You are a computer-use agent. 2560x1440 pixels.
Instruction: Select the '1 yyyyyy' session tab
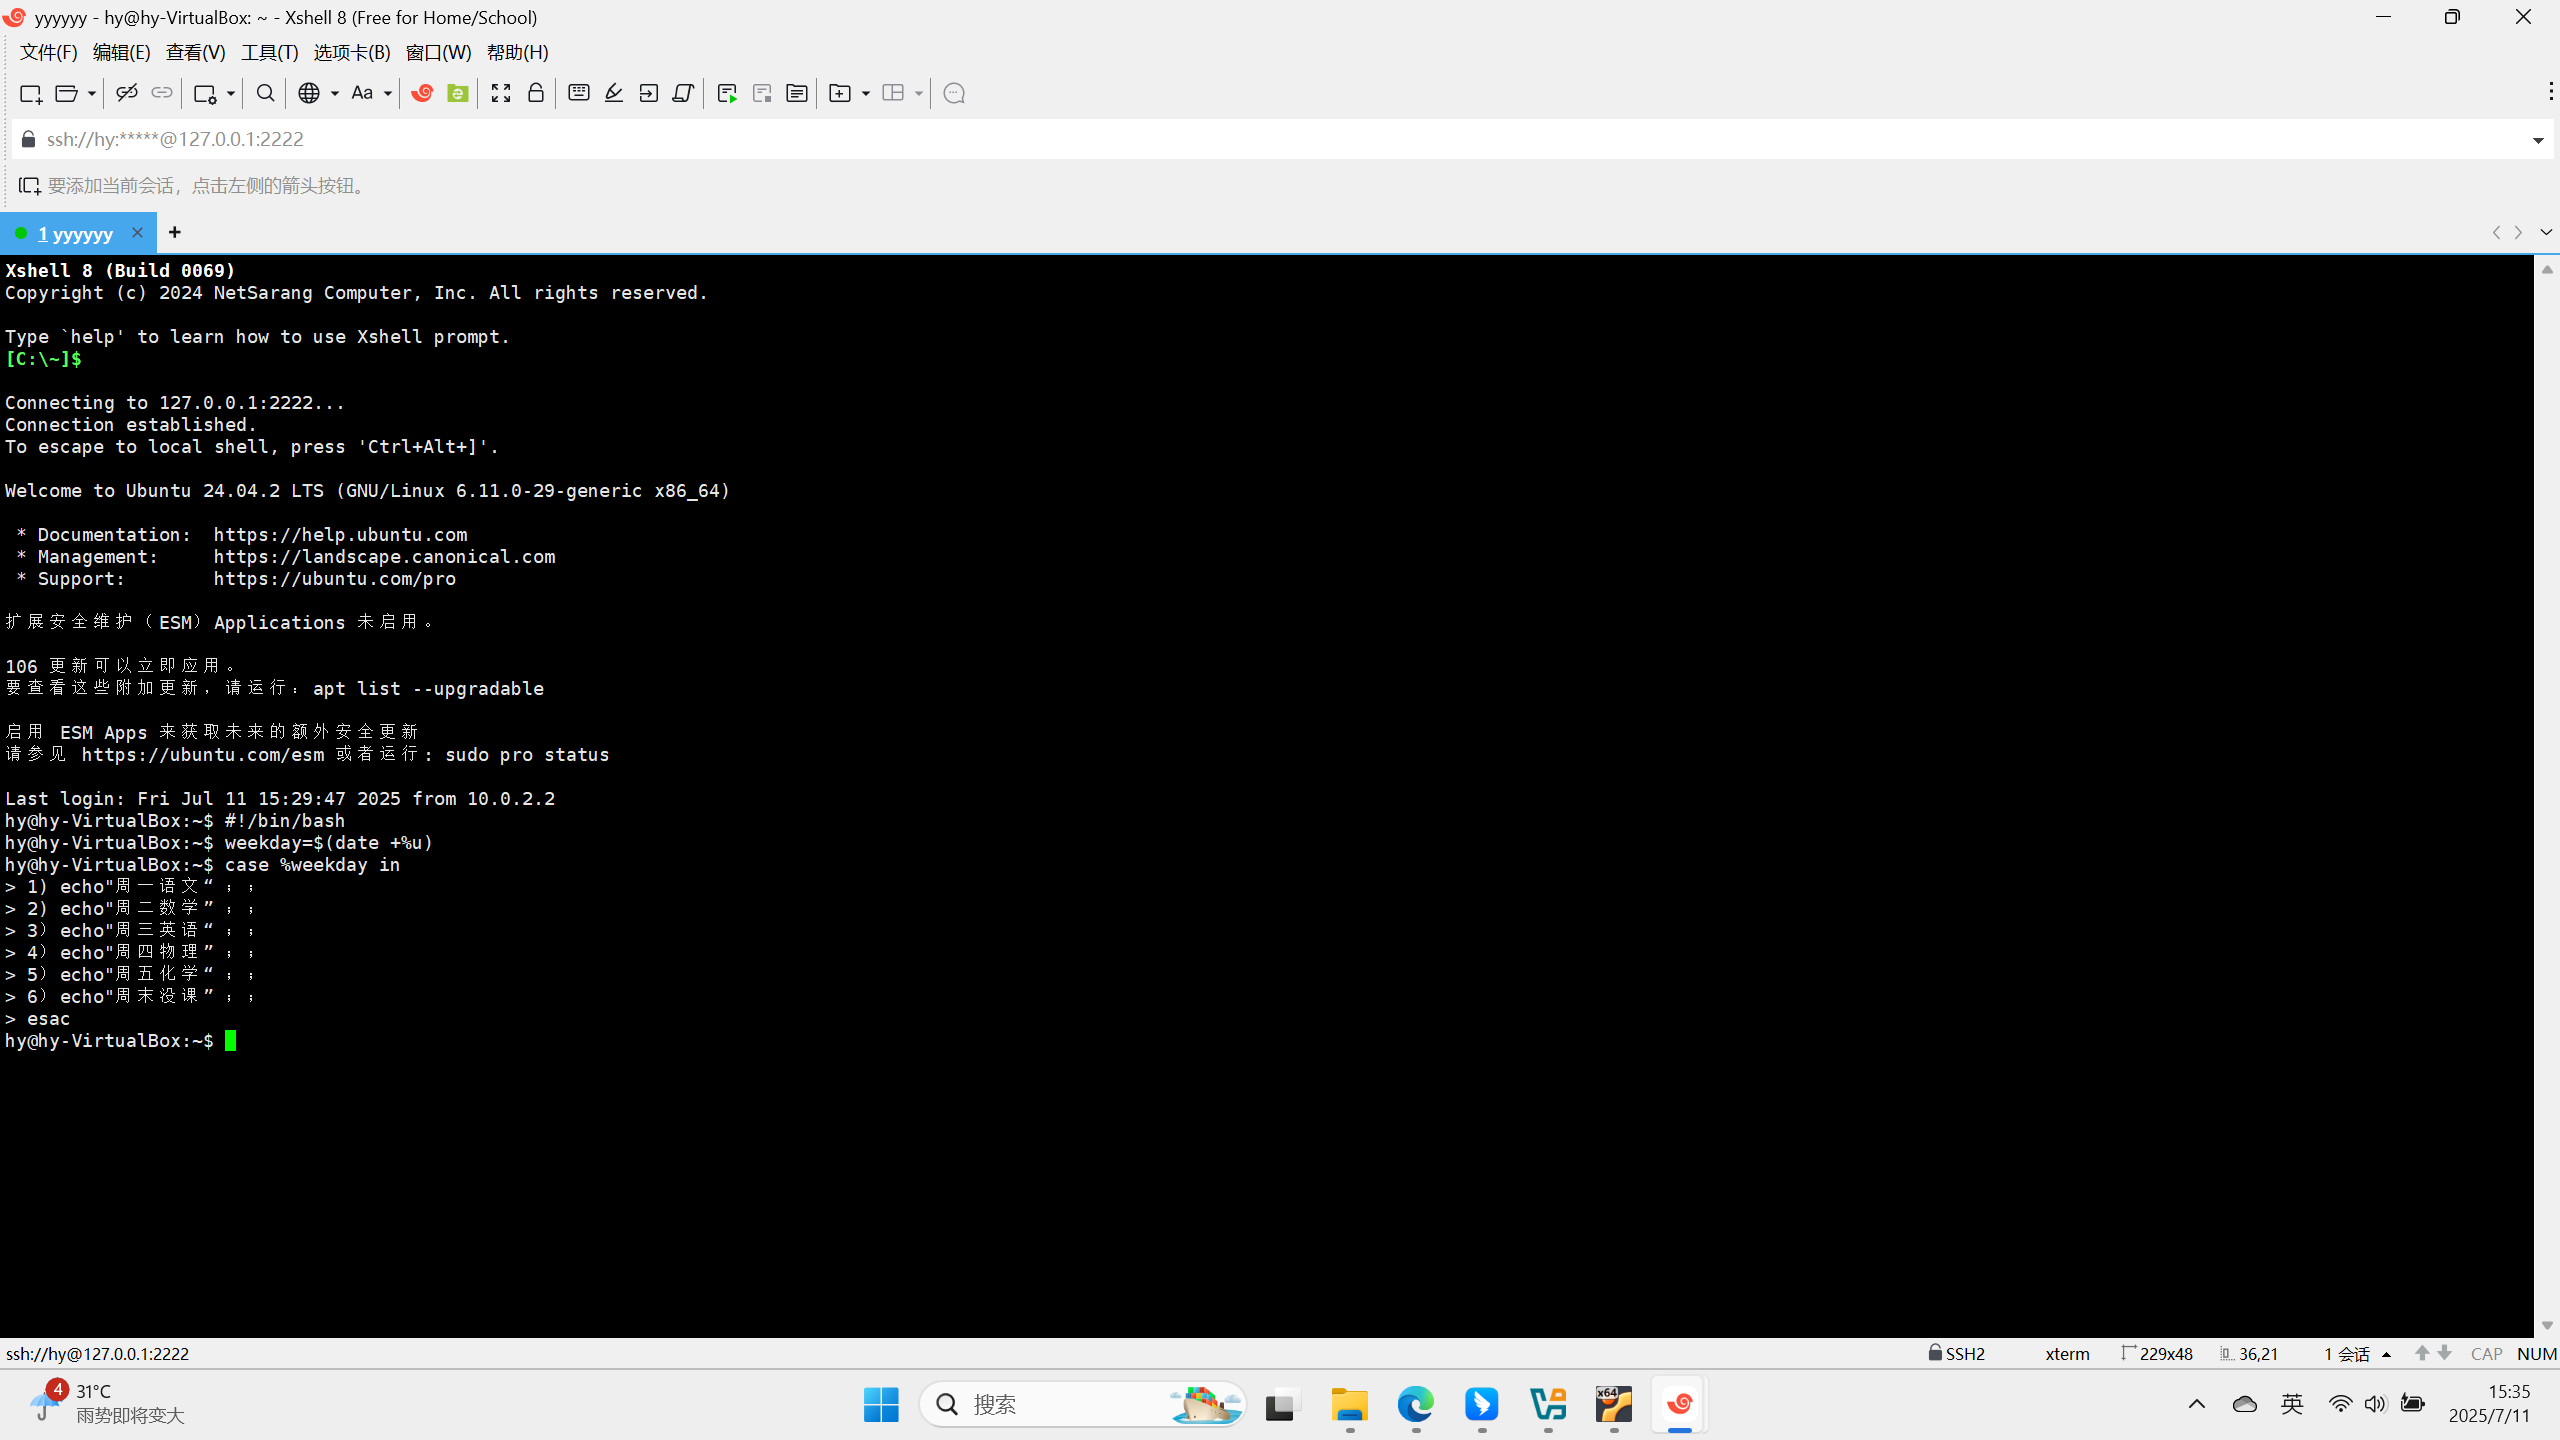pyautogui.click(x=75, y=234)
